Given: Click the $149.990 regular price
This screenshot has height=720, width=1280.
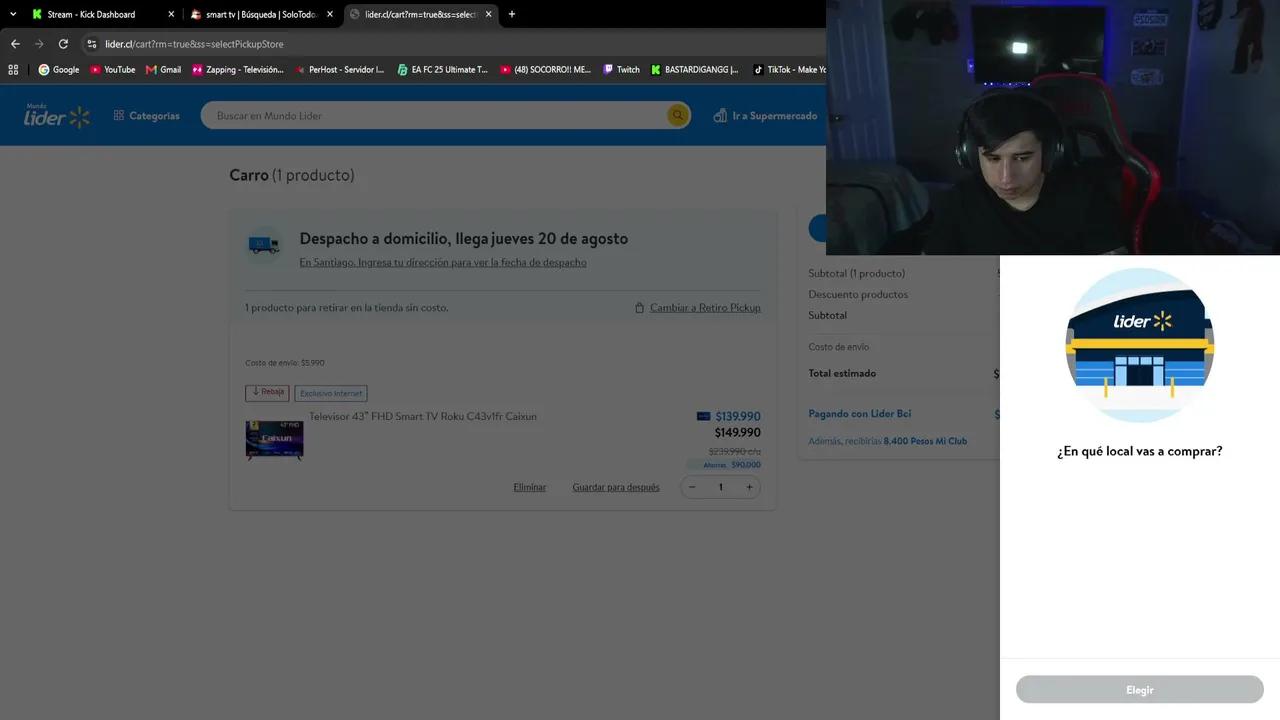Looking at the screenshot, I should click(x=738, y=433).
